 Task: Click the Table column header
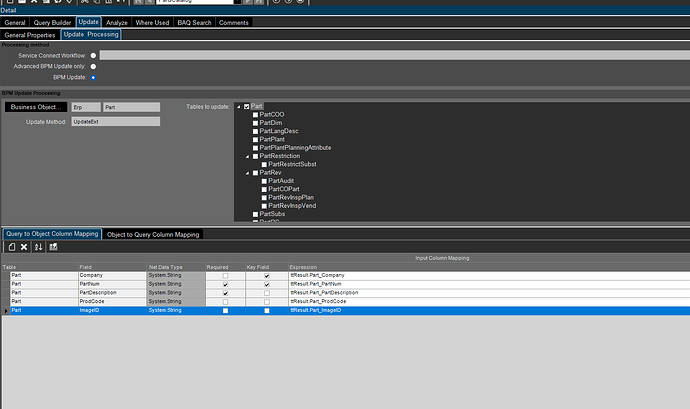coord(40,267)
